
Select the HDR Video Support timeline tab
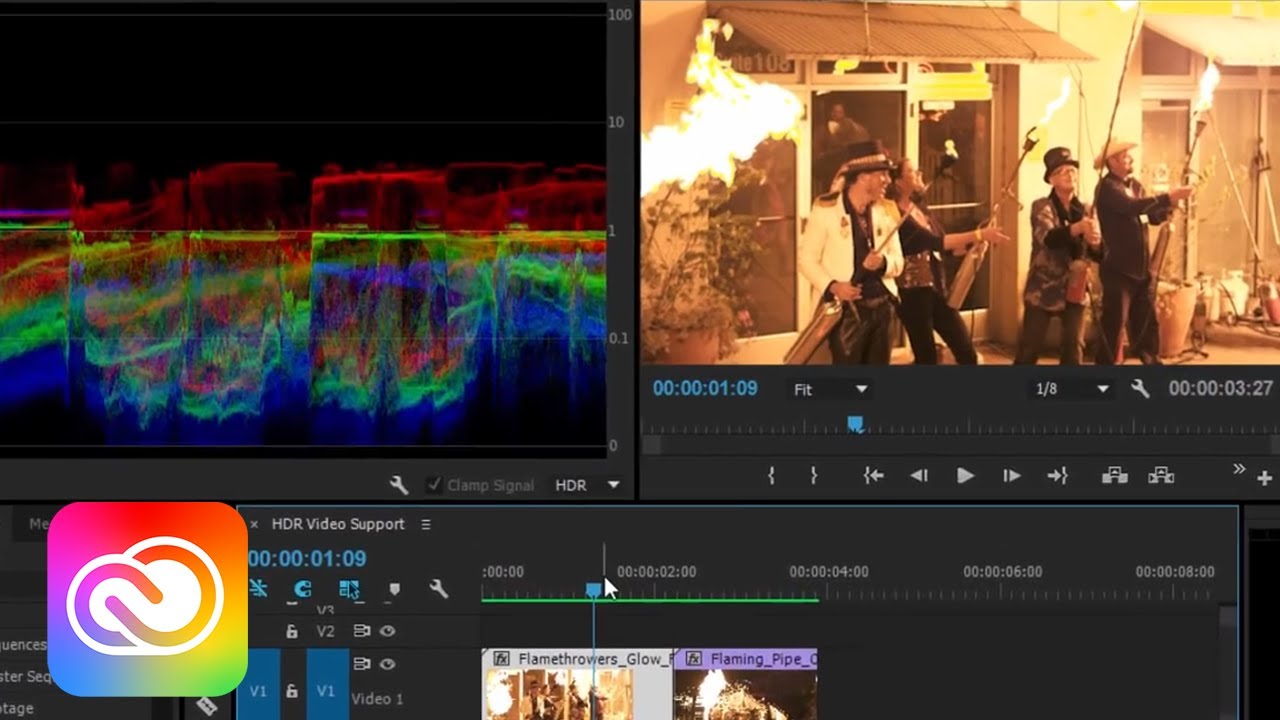click(338, 524)
